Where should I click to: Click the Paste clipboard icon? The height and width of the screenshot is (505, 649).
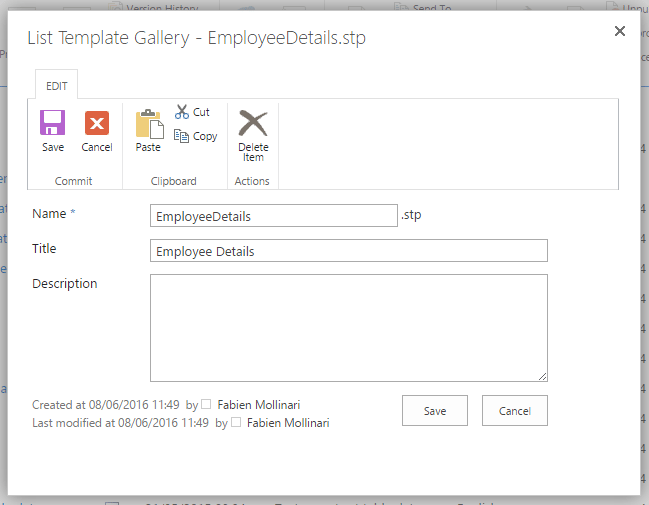click(149, 123)
